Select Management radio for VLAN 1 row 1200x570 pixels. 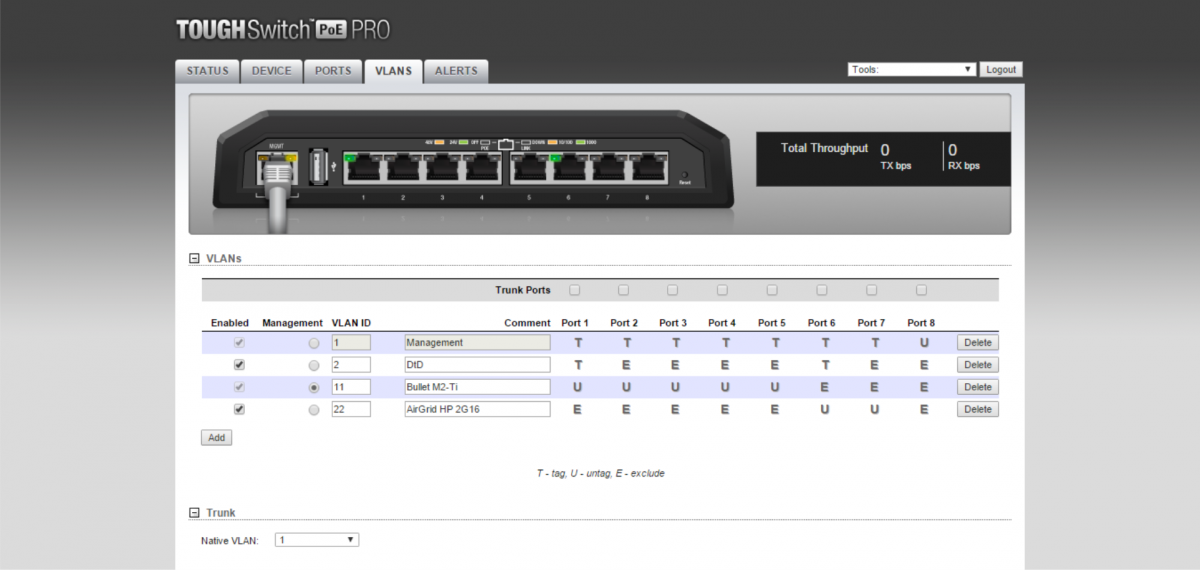click(x=314, y=342)
